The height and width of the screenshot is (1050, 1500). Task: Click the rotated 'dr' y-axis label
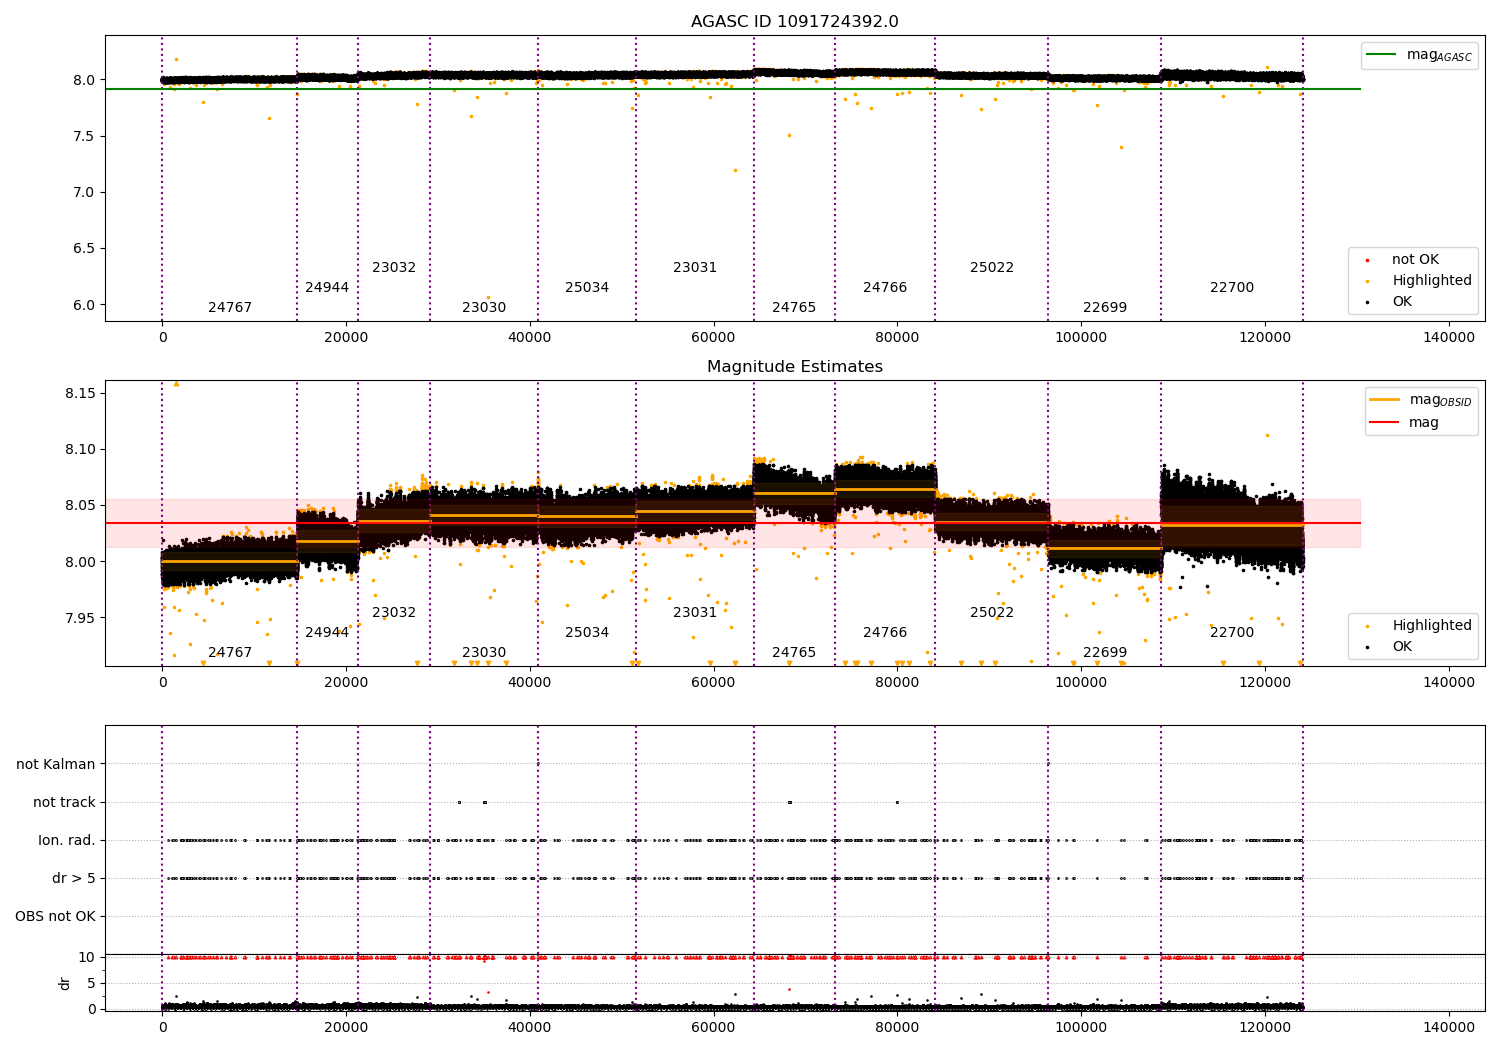[65, 983]
